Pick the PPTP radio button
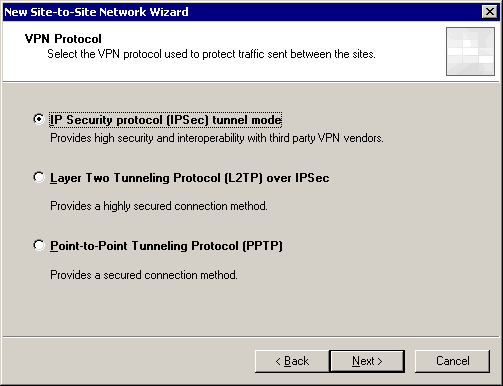 coord(39,245)
